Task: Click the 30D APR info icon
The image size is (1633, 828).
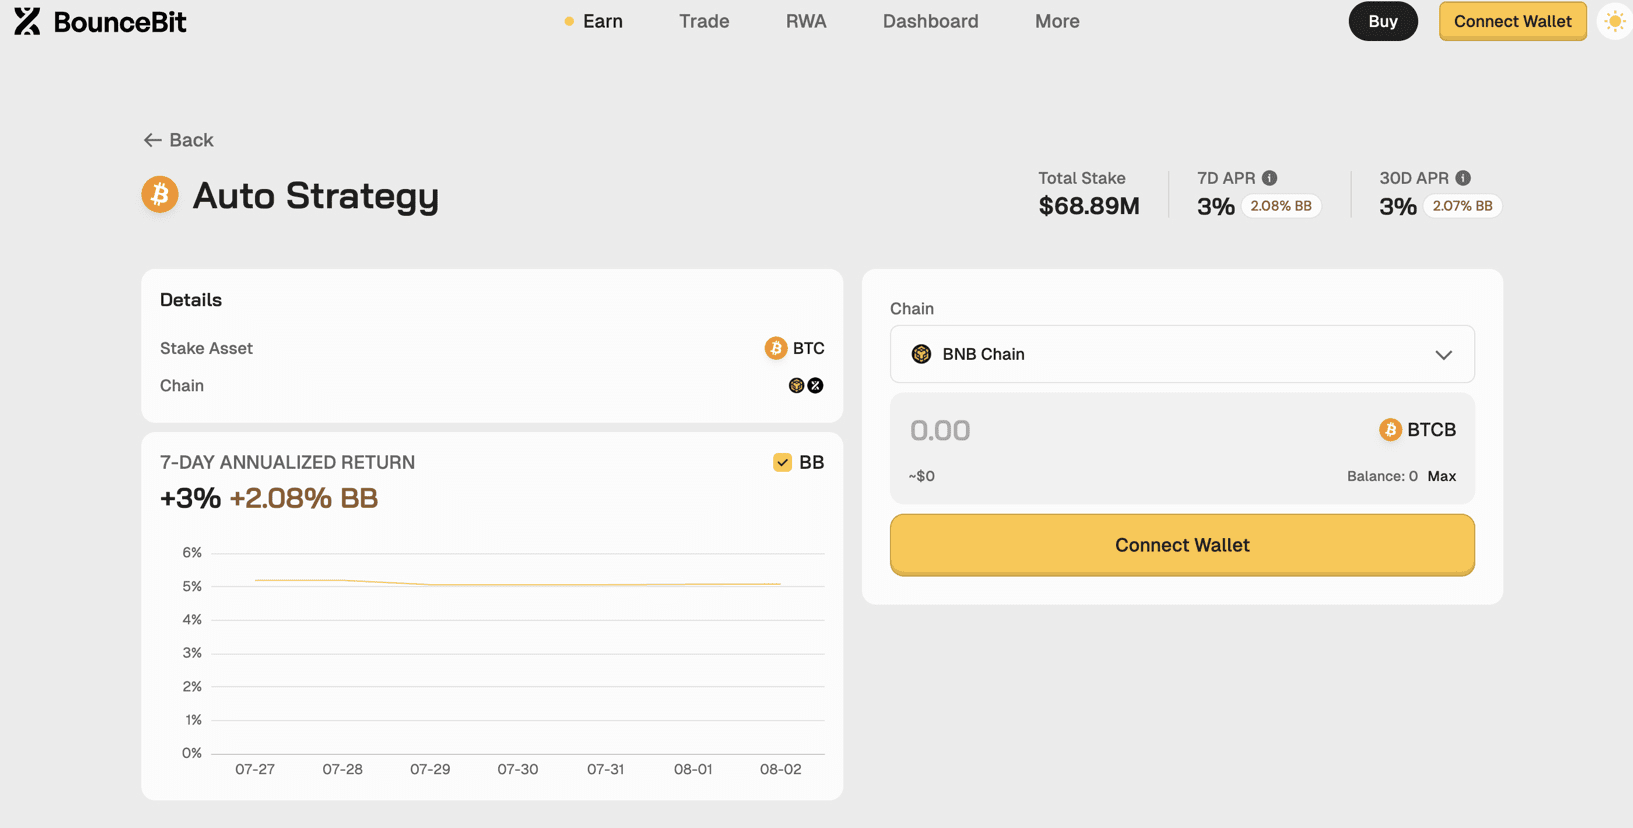Action: click(x=1463, y=178)
